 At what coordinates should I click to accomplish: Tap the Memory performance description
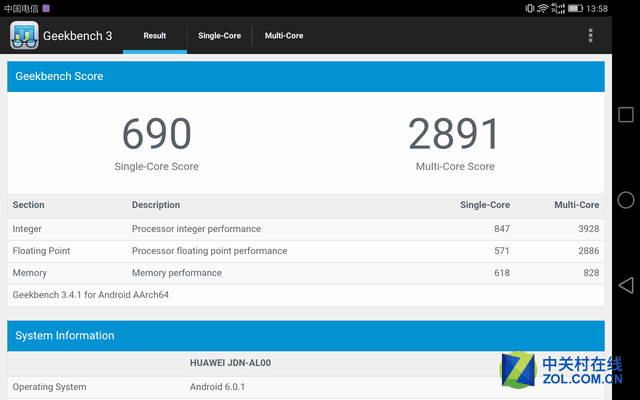coord(177,273)
